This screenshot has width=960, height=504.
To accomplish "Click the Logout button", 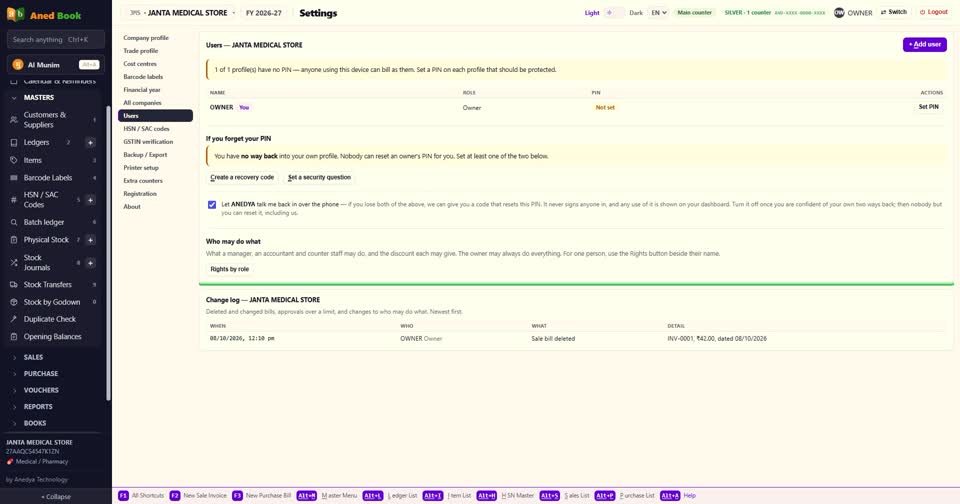I will click(x=934, y=12).
